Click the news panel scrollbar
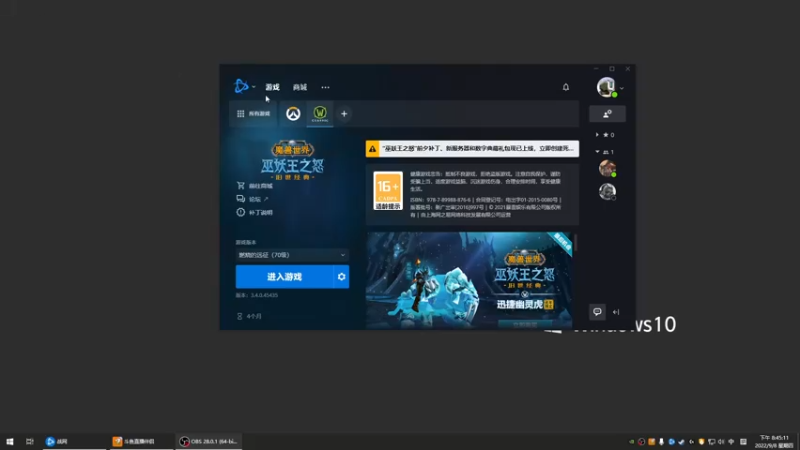 click(576, 243)
